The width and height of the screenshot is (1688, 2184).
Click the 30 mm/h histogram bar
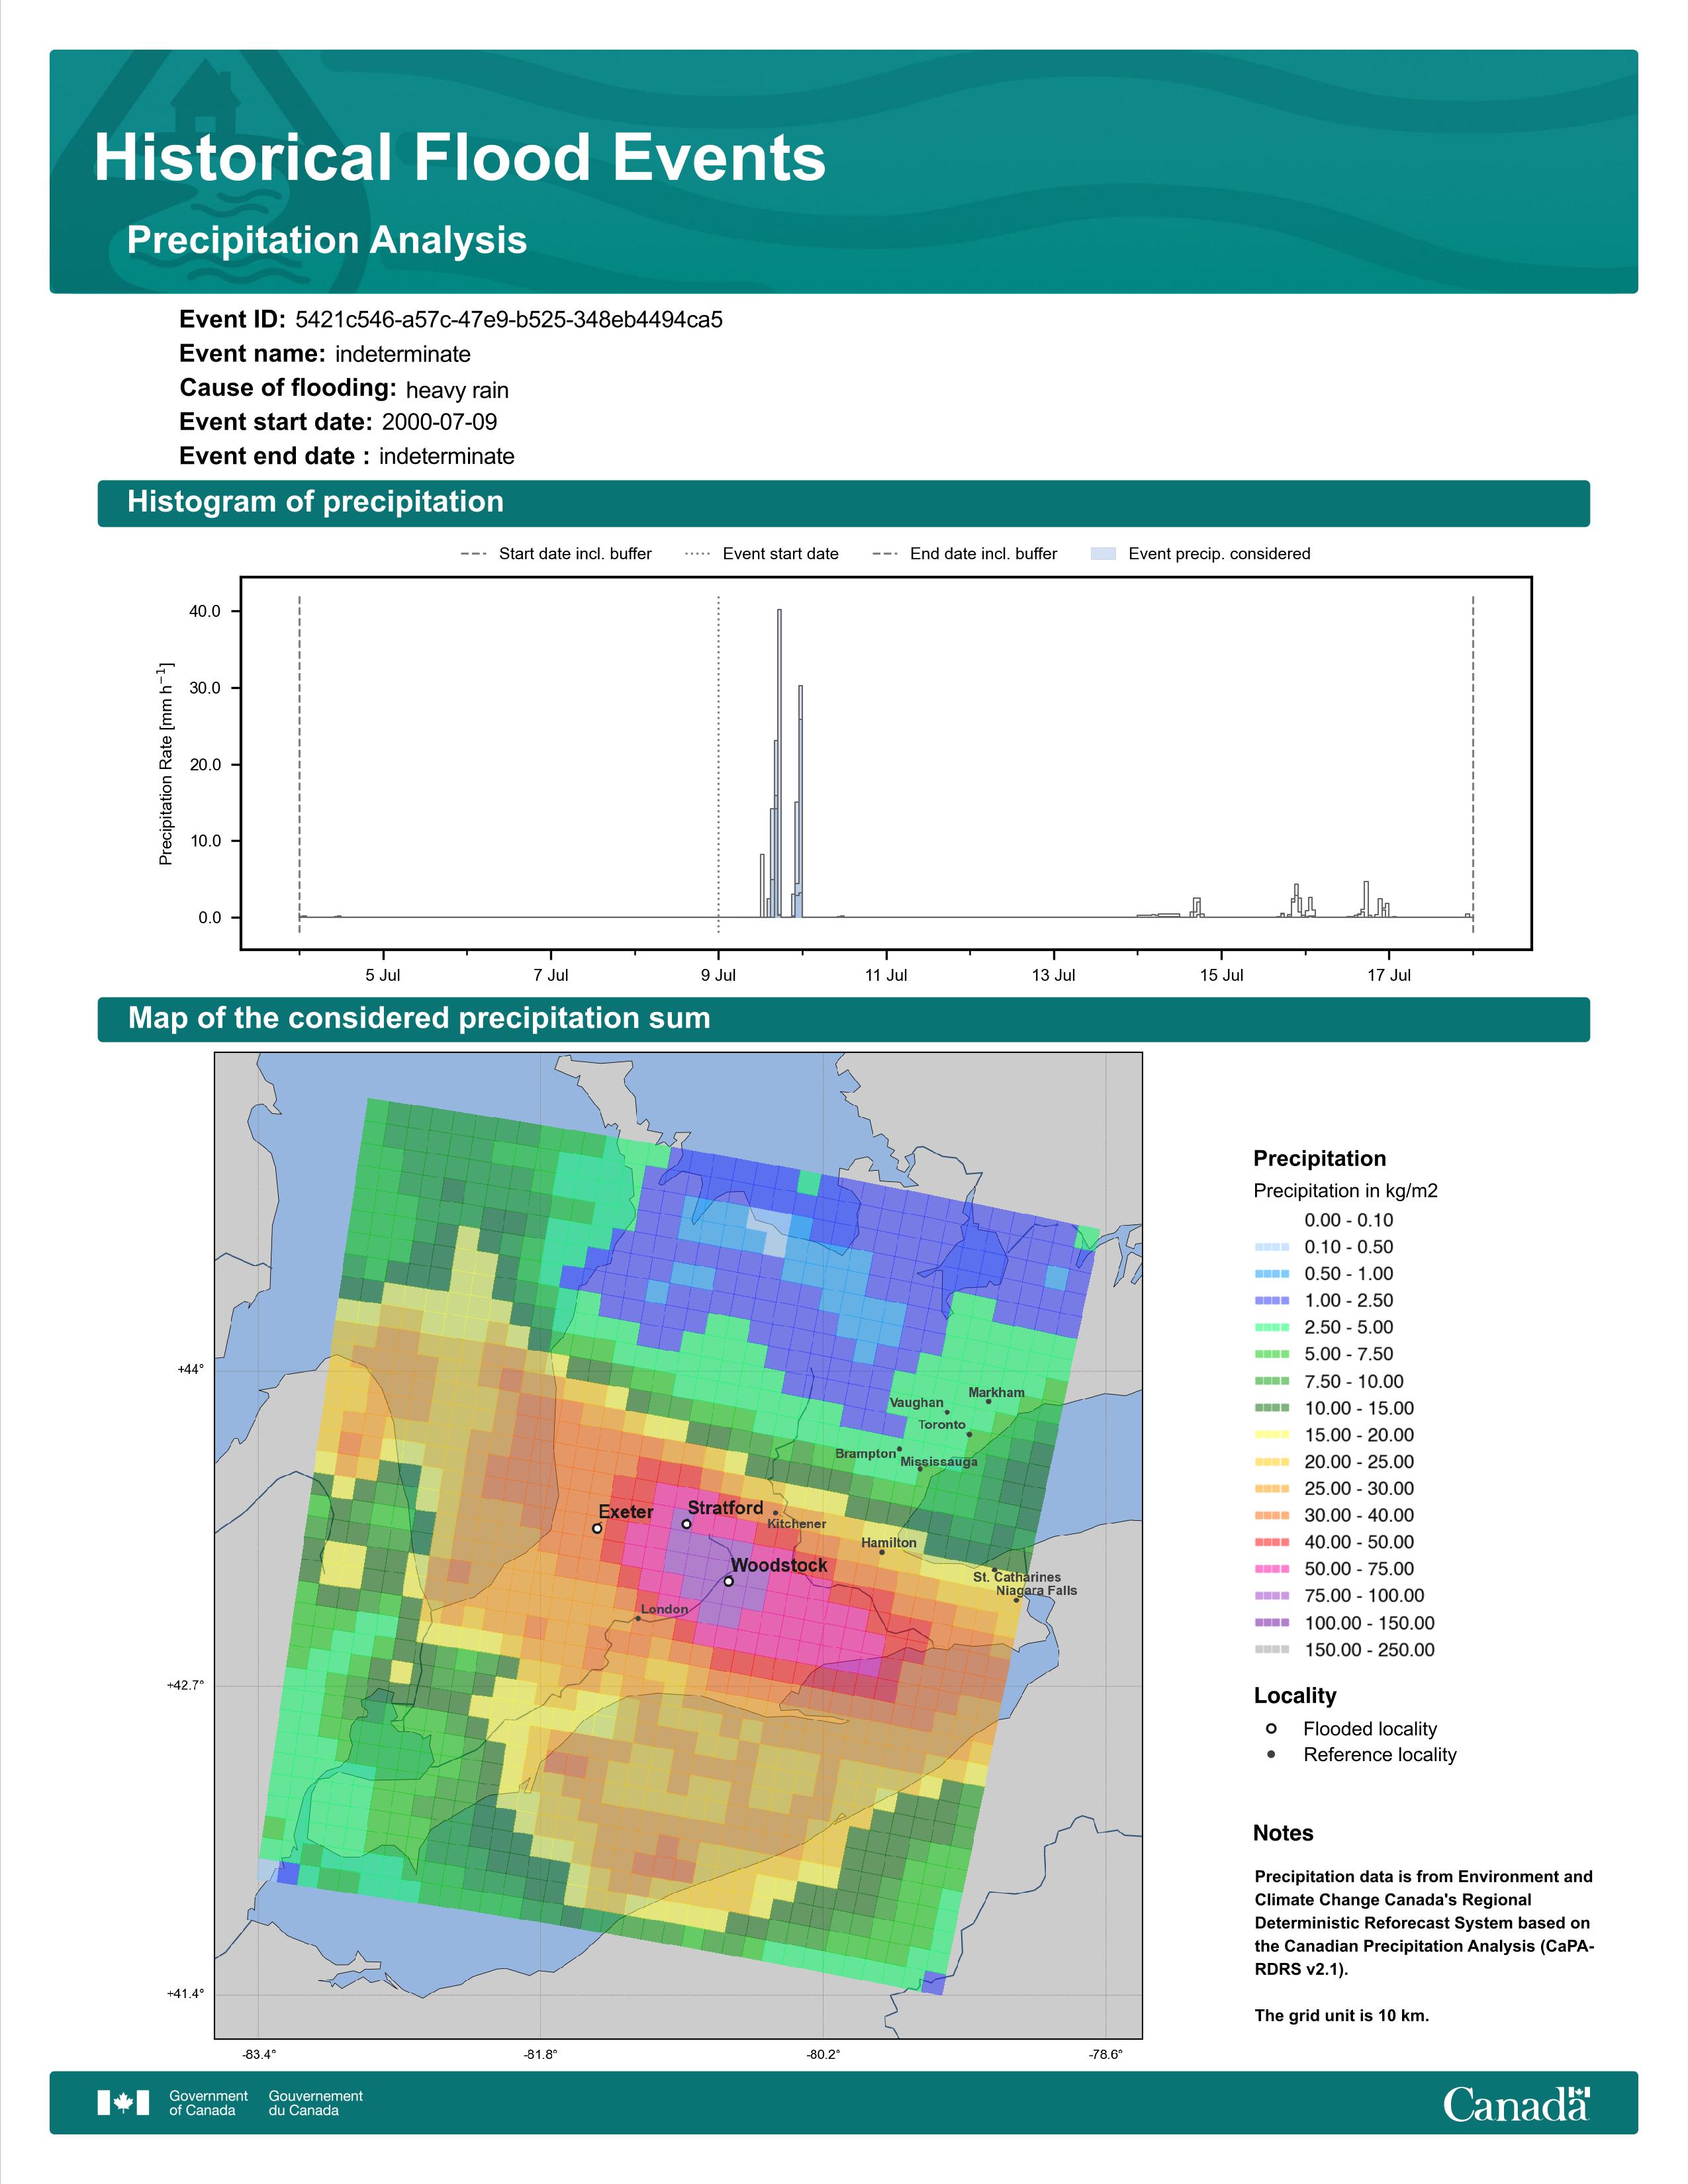[800, 801]
